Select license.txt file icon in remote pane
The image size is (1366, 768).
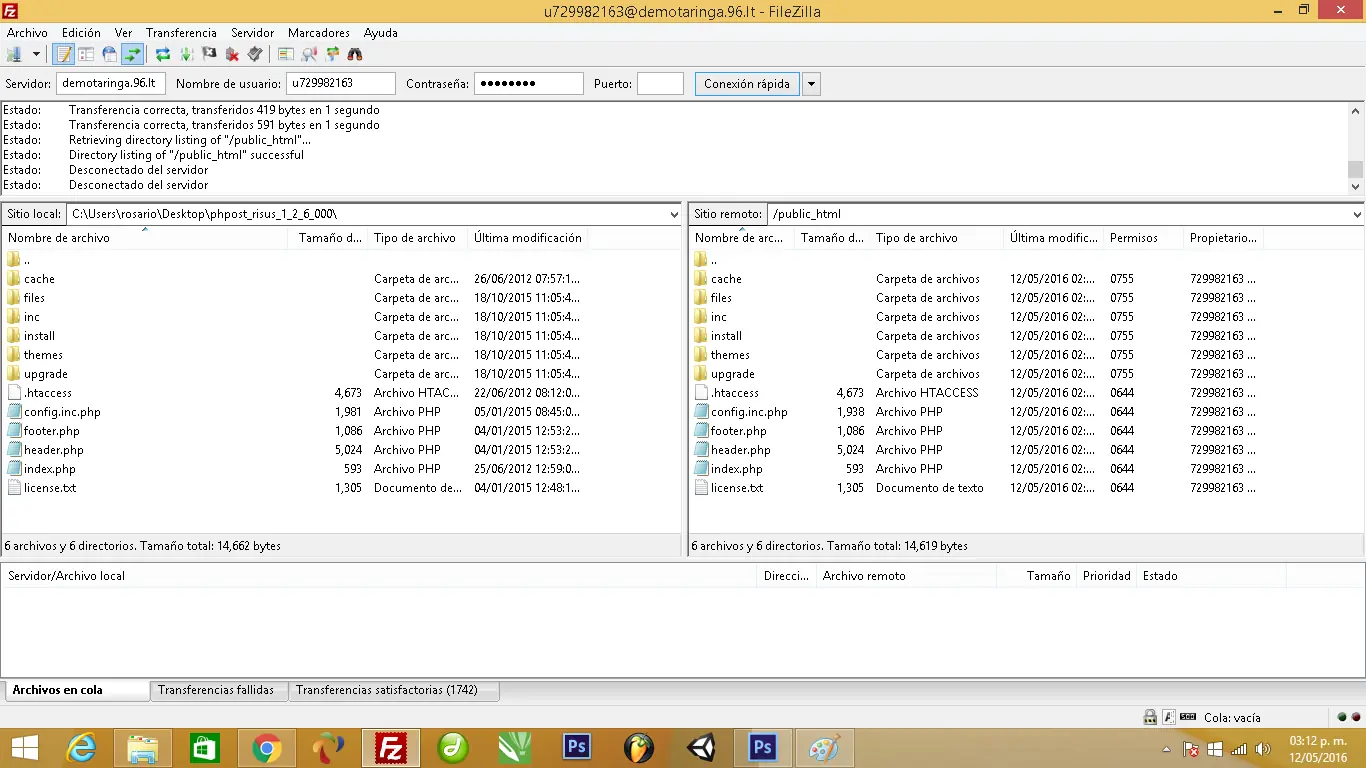pos(701,488)
